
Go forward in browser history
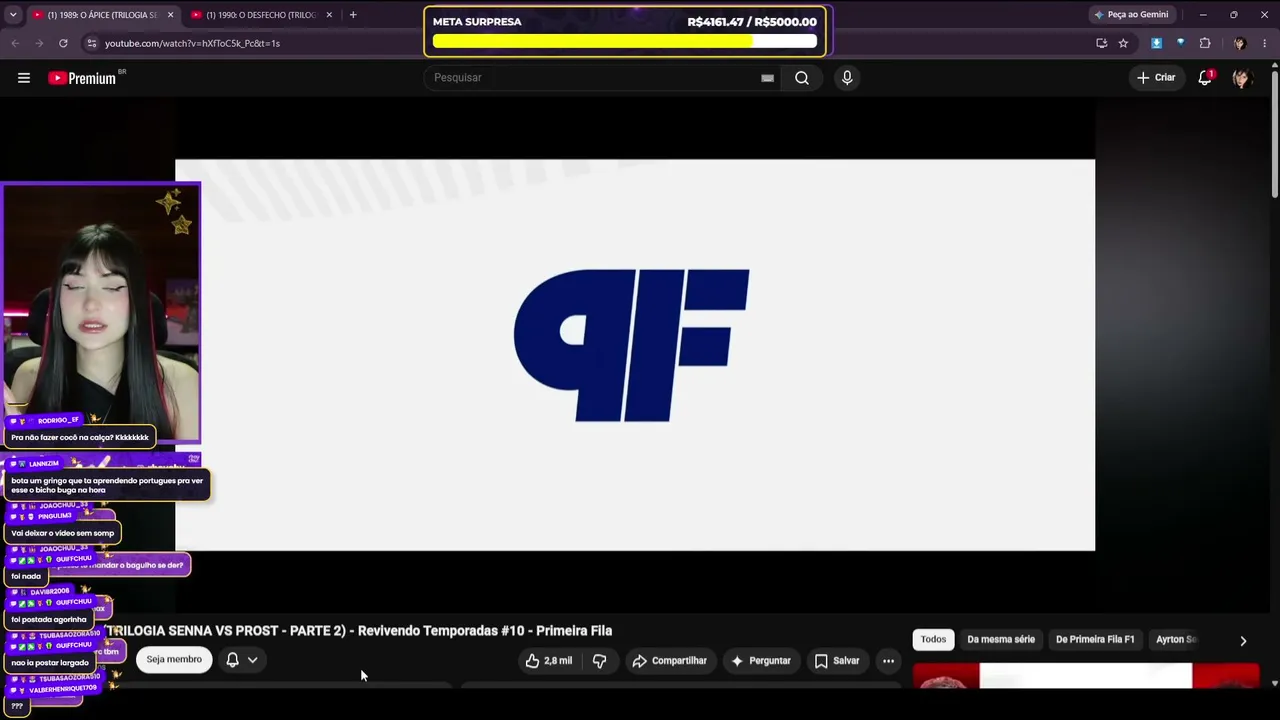[x=39, y=43]
